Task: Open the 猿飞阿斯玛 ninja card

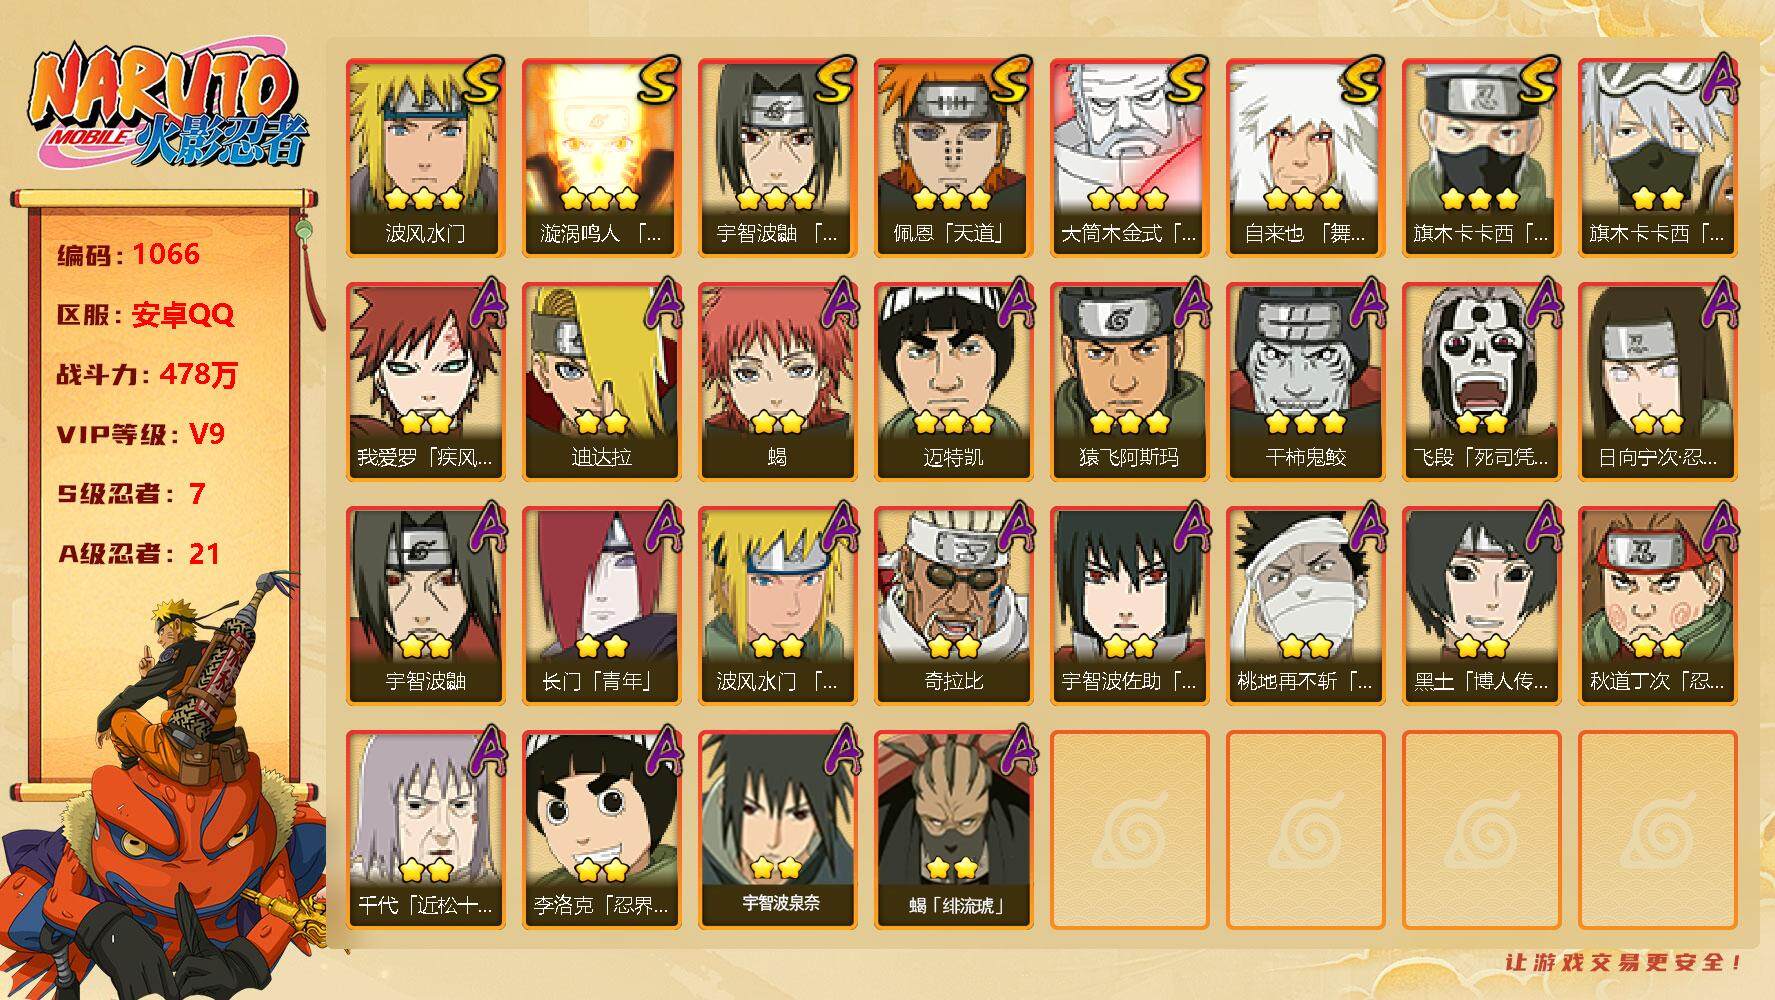Action: point(1129,382)
